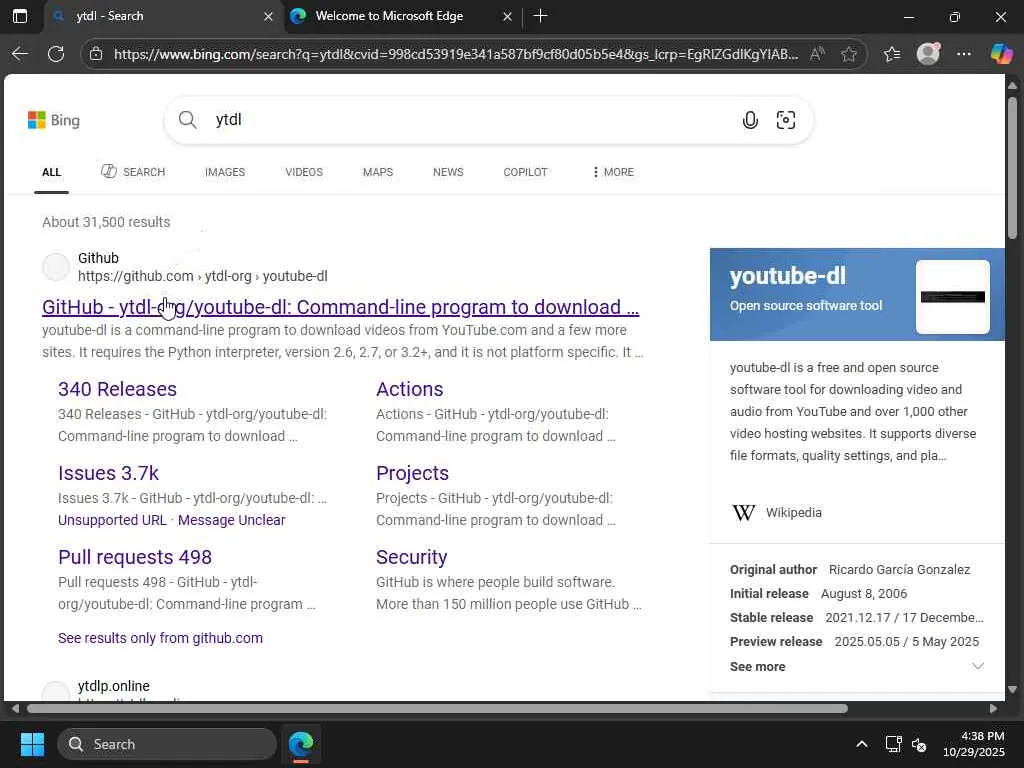This screenshot has width=1024, height=768.
Task: Click Ricardo García Gonzalez author text
Action: [899, 569]
